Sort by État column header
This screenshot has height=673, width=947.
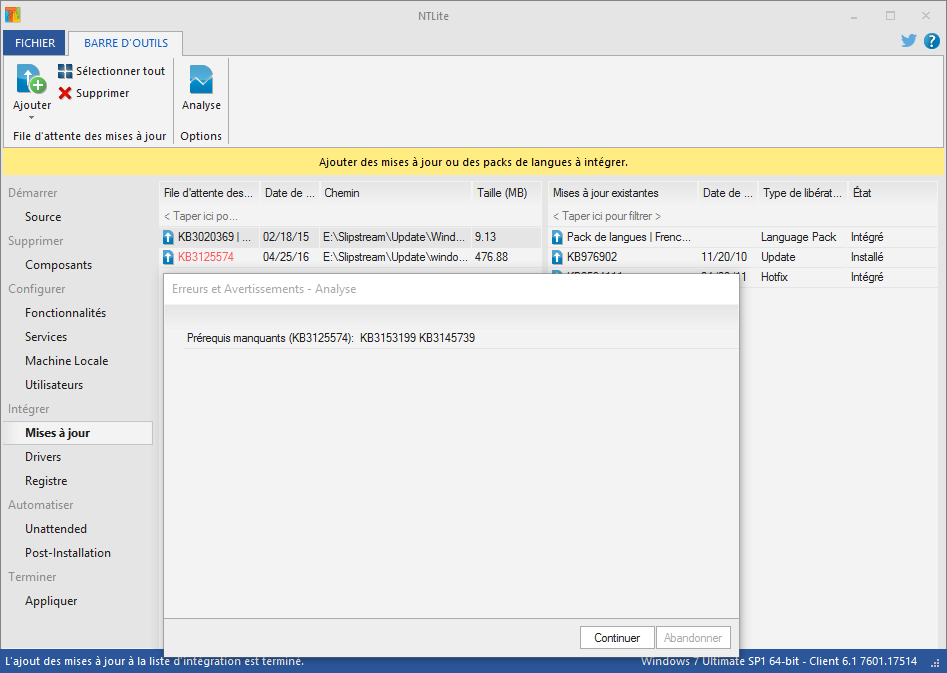tap(892, 193)
